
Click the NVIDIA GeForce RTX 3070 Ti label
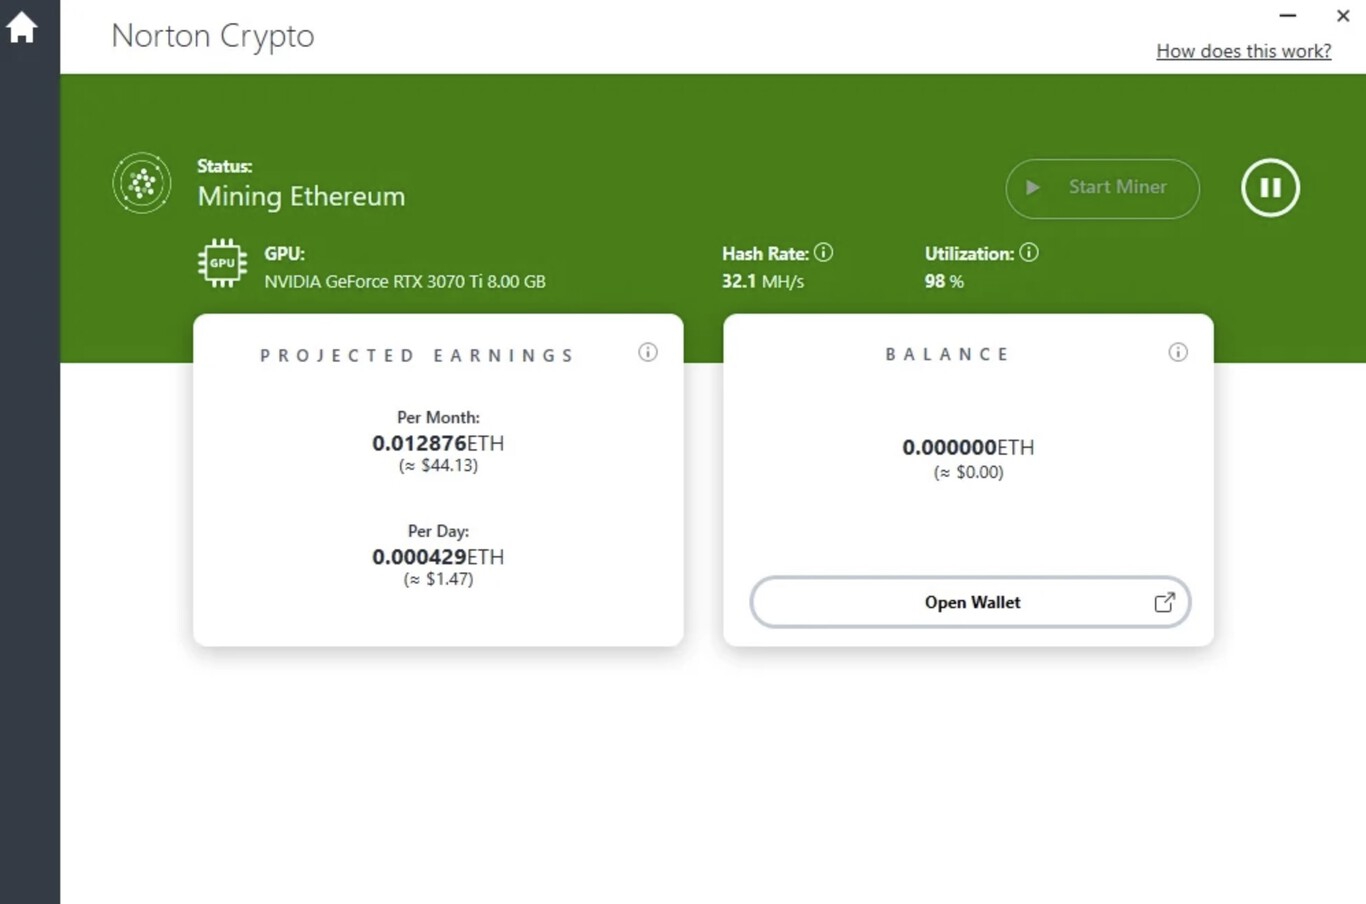(x=405, y=282)
